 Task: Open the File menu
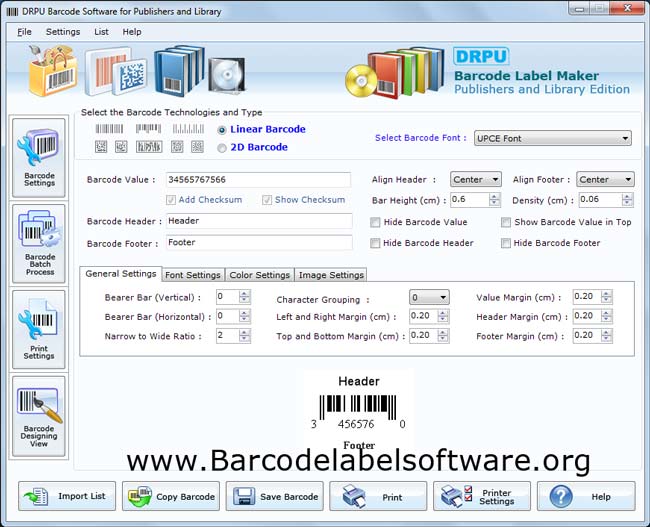tap(24, 32)
